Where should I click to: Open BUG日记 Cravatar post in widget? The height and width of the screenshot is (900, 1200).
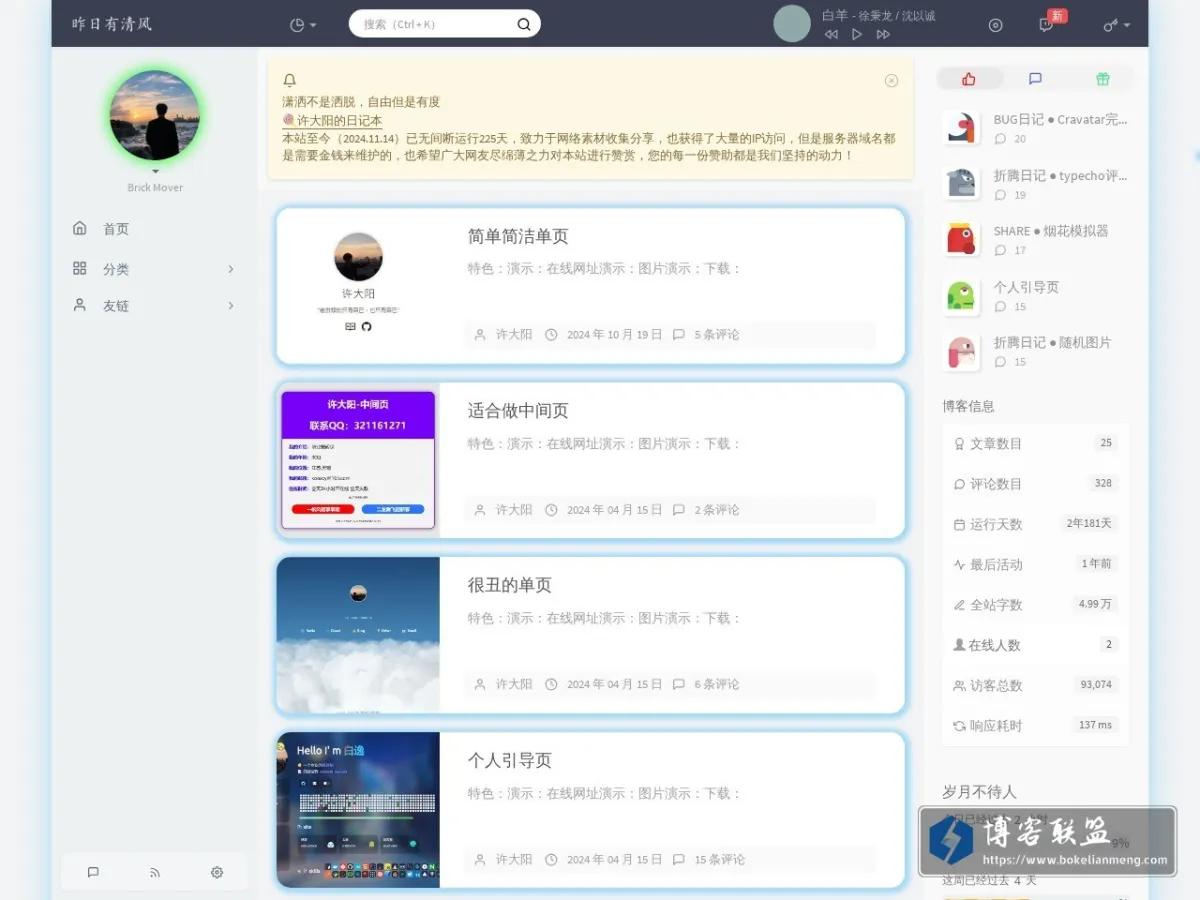coord(1060,120)
